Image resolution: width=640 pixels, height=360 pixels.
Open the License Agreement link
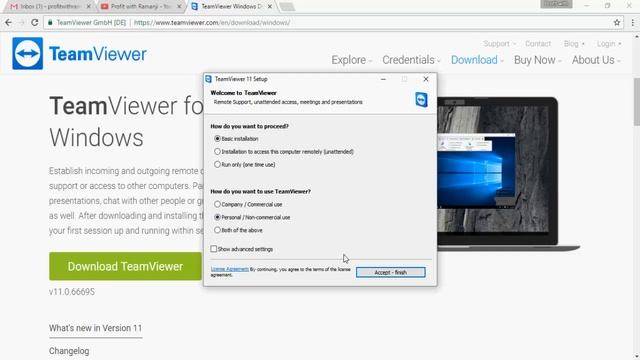(229, 269)
